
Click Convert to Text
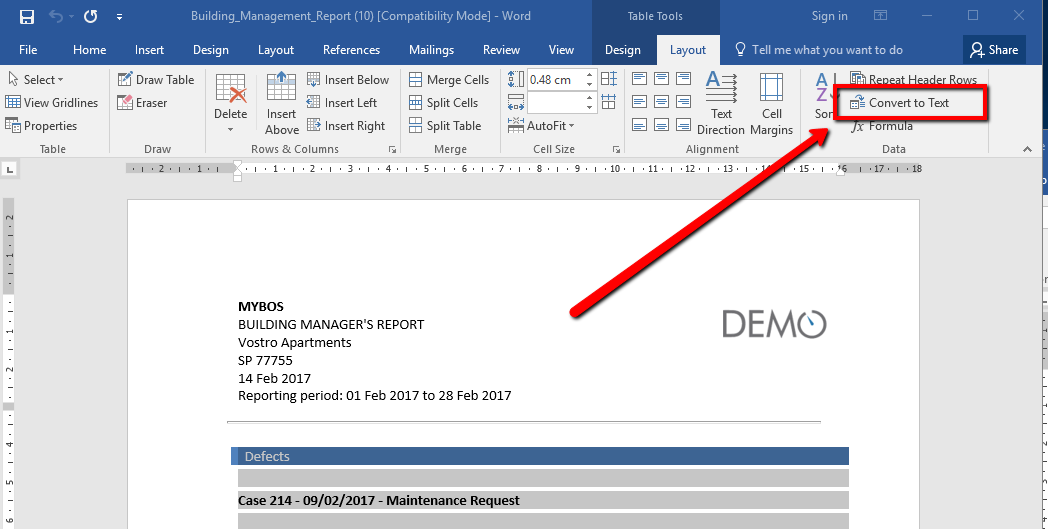900,102
